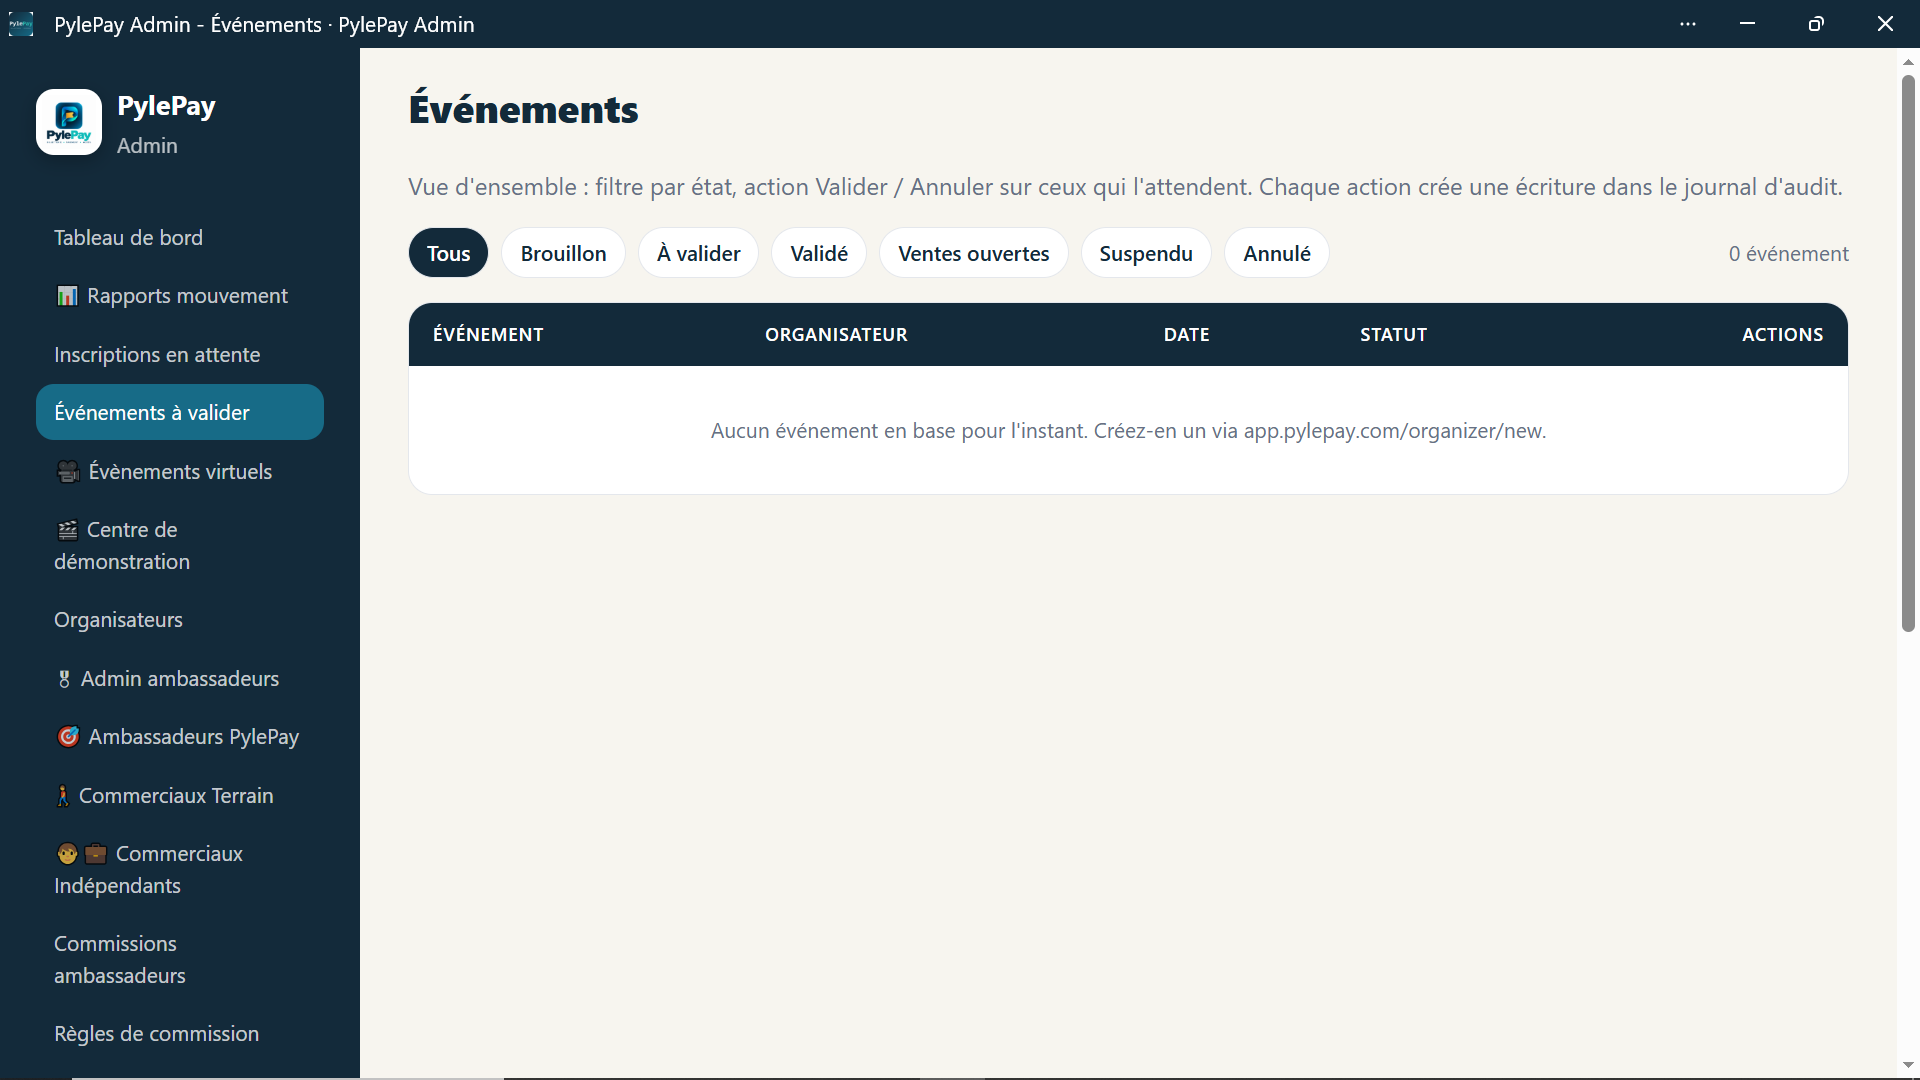Screen dimensions: 1920x1080
Task: Restore down the PylePay Admin window
Action: click(x=1816, y=24)
